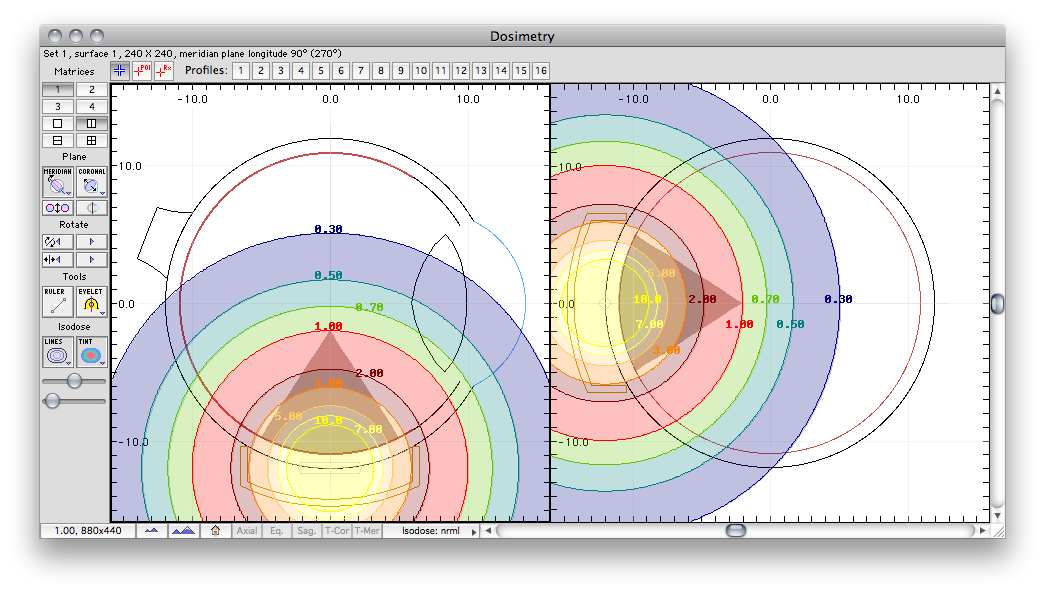This screenshot has width=1045, height=593.
Task: Select the red POI crosshair tool
Action: [x=142, y=71]
